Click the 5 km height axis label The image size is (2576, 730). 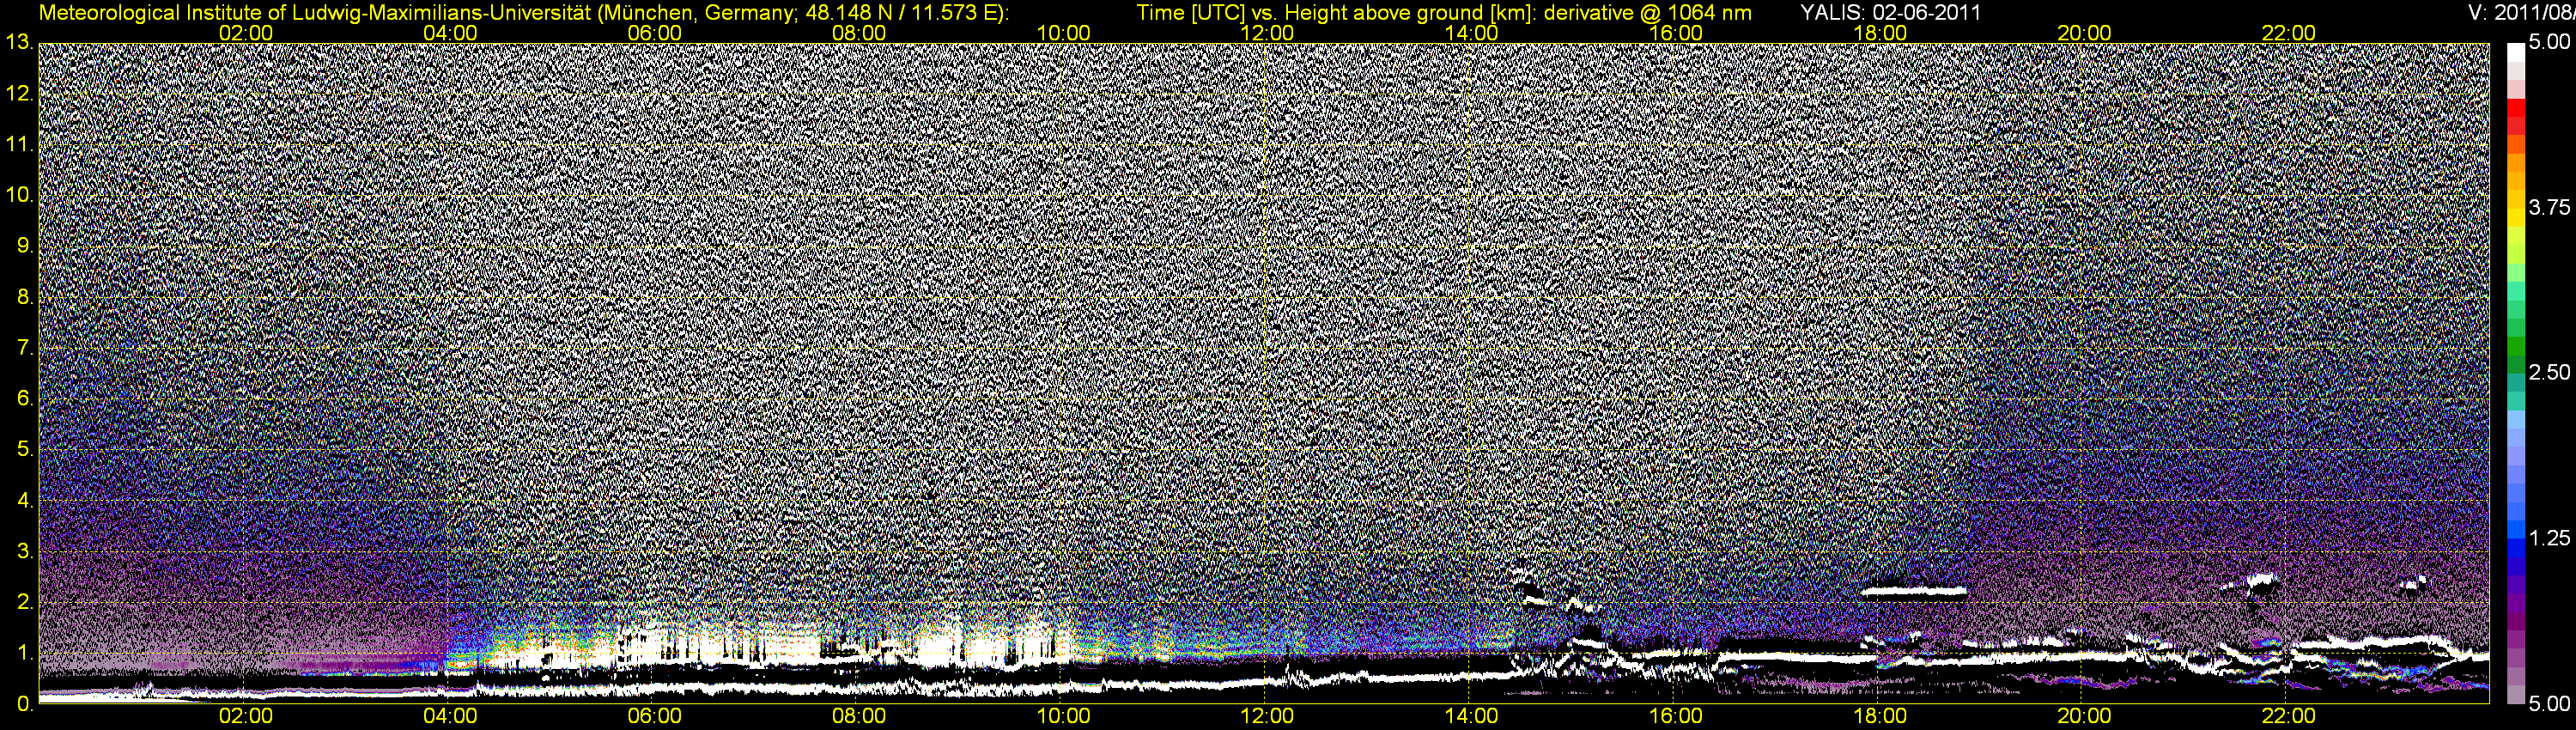click(x=25, y=449)
